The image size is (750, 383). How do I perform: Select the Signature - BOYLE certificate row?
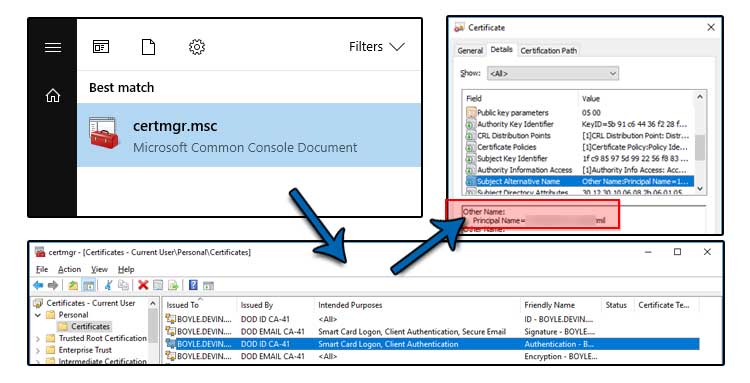431,331
